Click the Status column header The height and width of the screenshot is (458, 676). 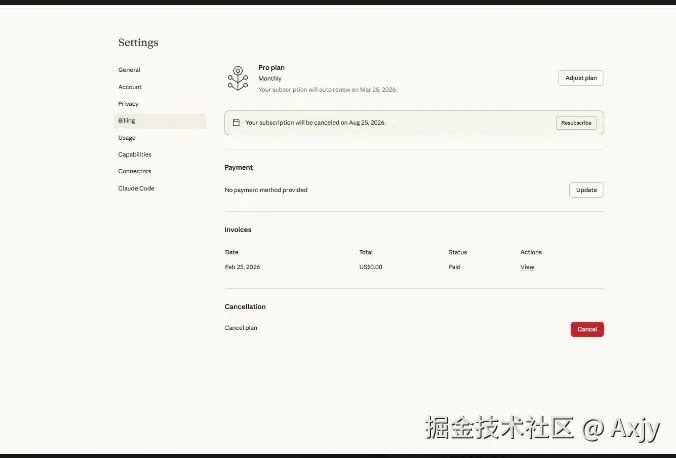458,252
